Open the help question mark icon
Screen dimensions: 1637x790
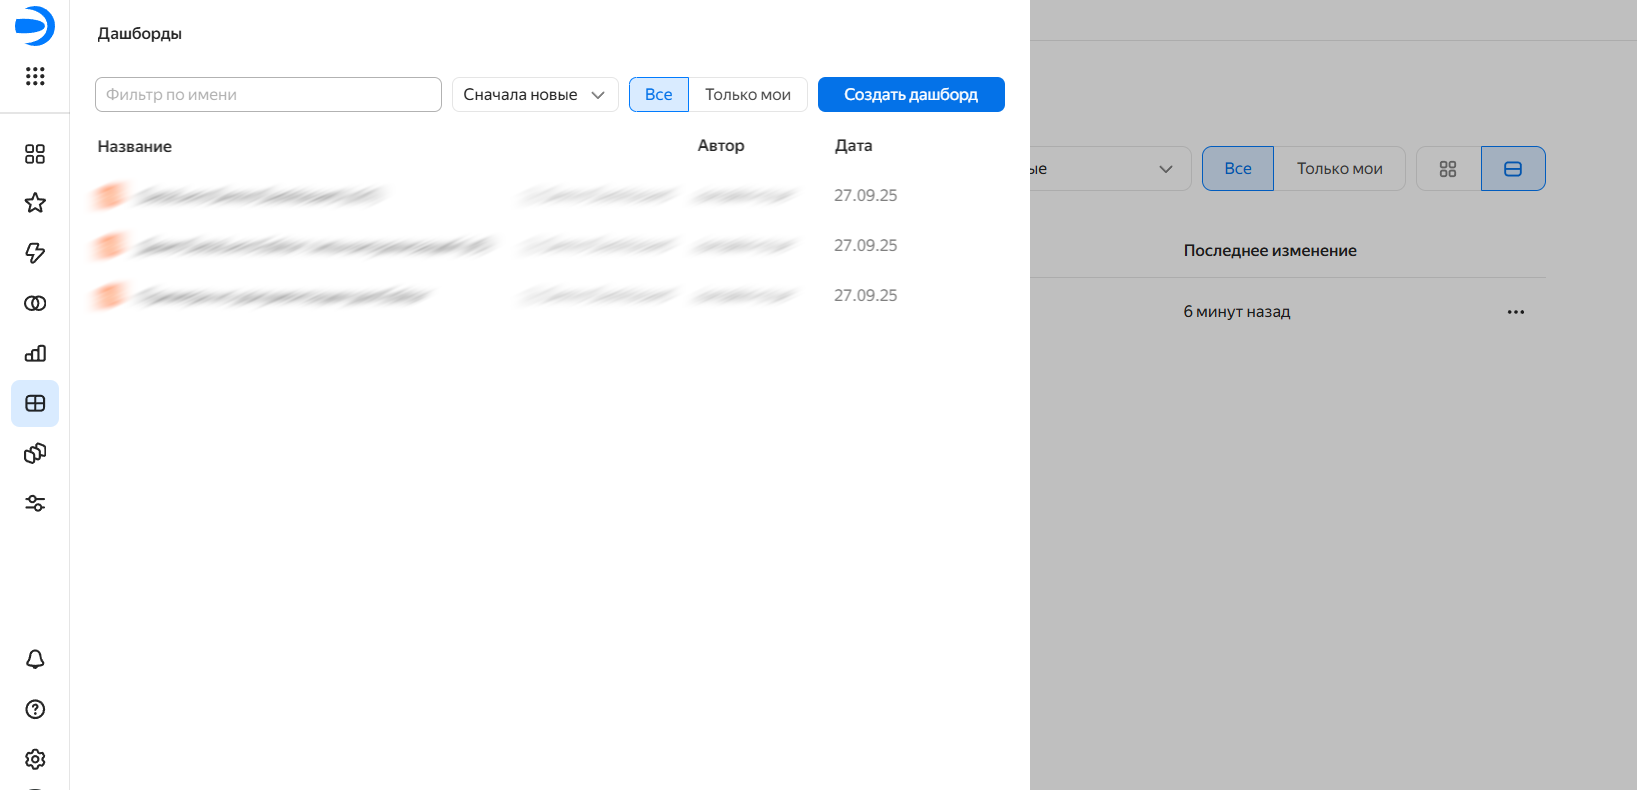point(35,709)
